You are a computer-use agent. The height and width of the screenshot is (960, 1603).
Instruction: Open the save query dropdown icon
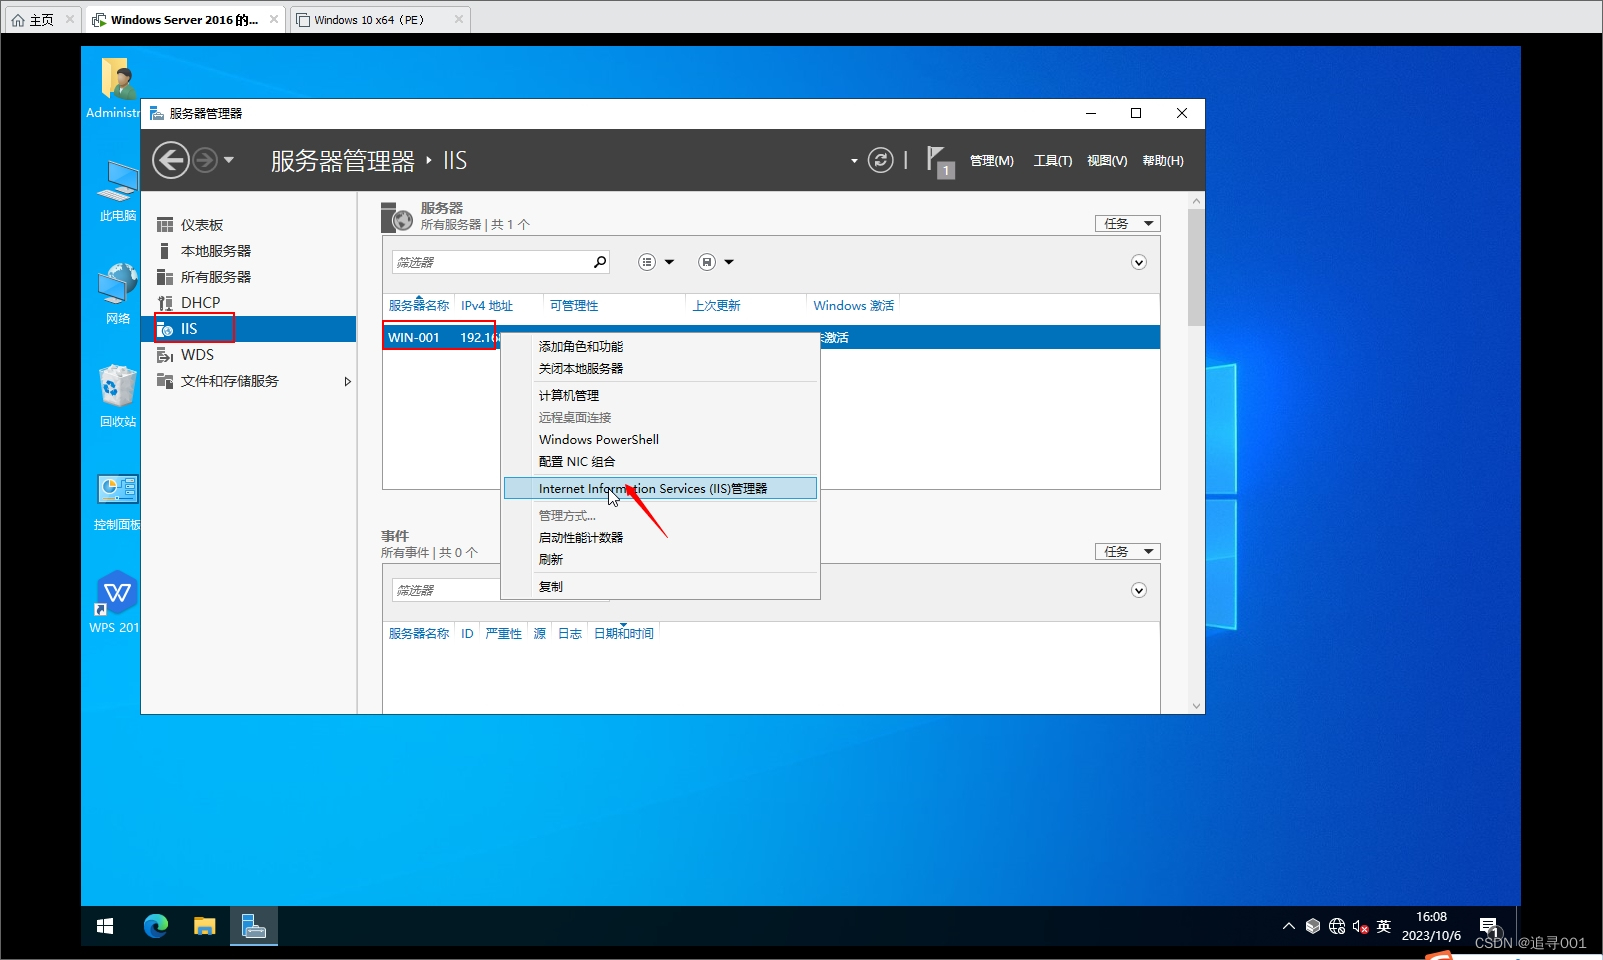(x=716, y=262)
